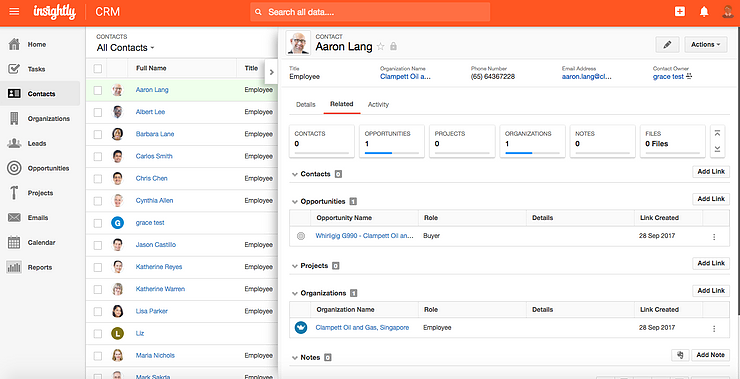Open Reports from the sidebar
Image resolution: width=740 pixels, height=379 pixels.
[40, 267]
